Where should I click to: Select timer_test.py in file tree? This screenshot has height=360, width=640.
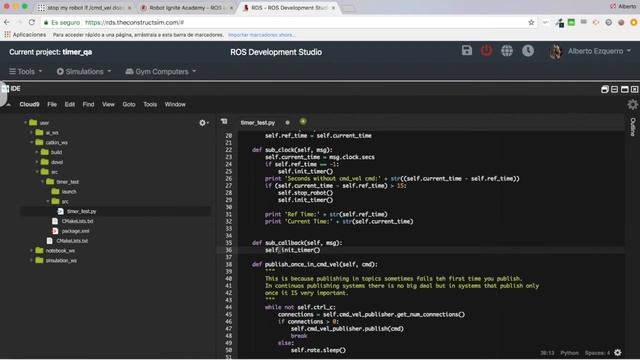coord(81,211)
